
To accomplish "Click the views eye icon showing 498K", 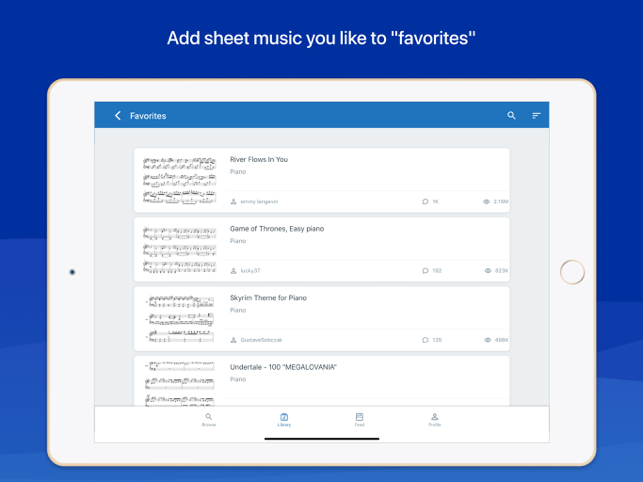I will coord(488,340).
